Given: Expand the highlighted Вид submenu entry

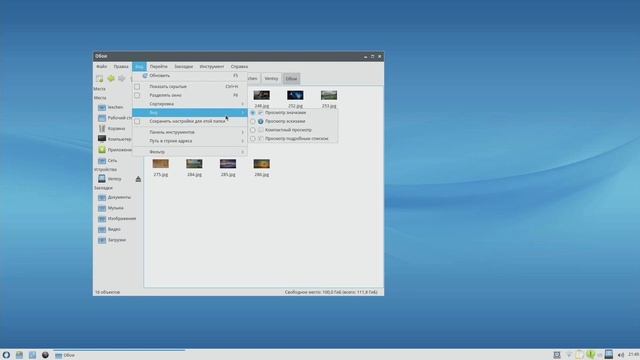Looking at the screenshot, I should 190,113.
